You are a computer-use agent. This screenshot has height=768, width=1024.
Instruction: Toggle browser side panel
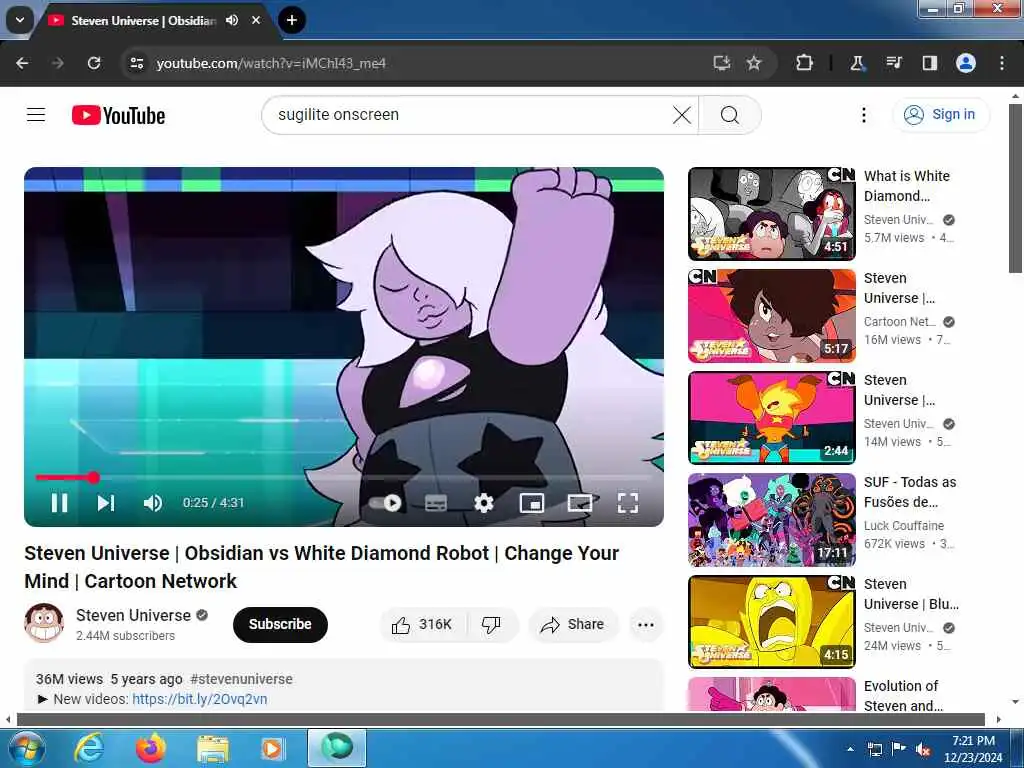(929, 63)
